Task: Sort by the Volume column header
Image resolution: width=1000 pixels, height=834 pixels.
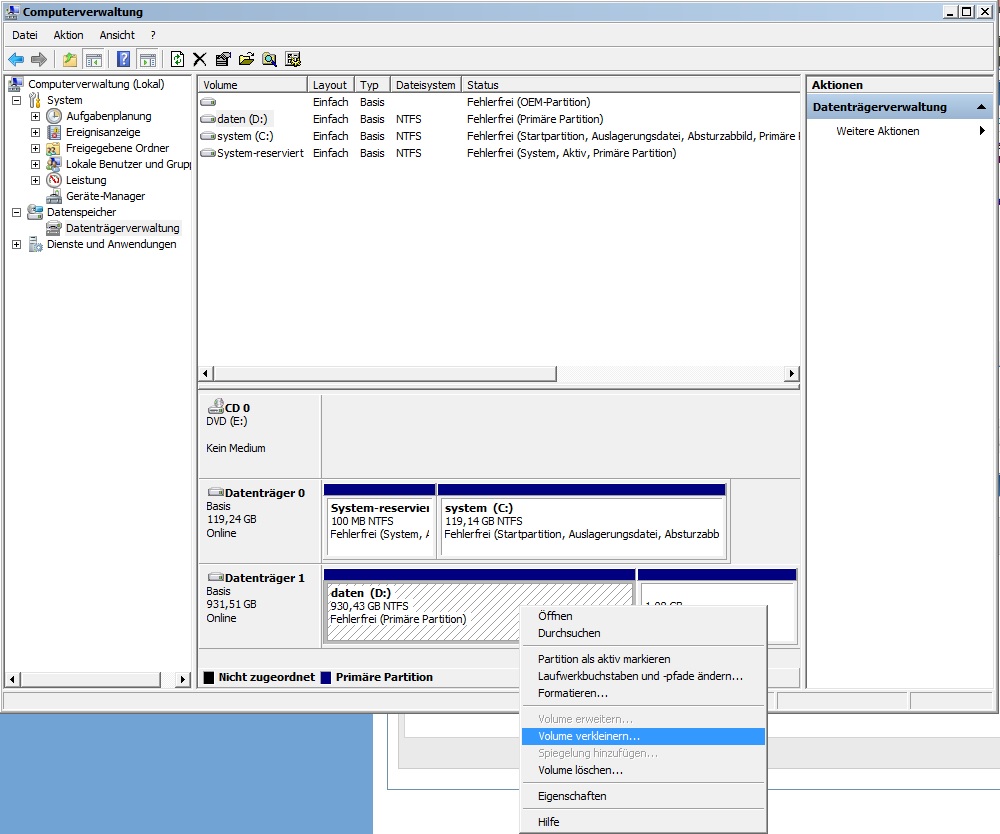Action: pyautogui.click(x=253, y=85)
